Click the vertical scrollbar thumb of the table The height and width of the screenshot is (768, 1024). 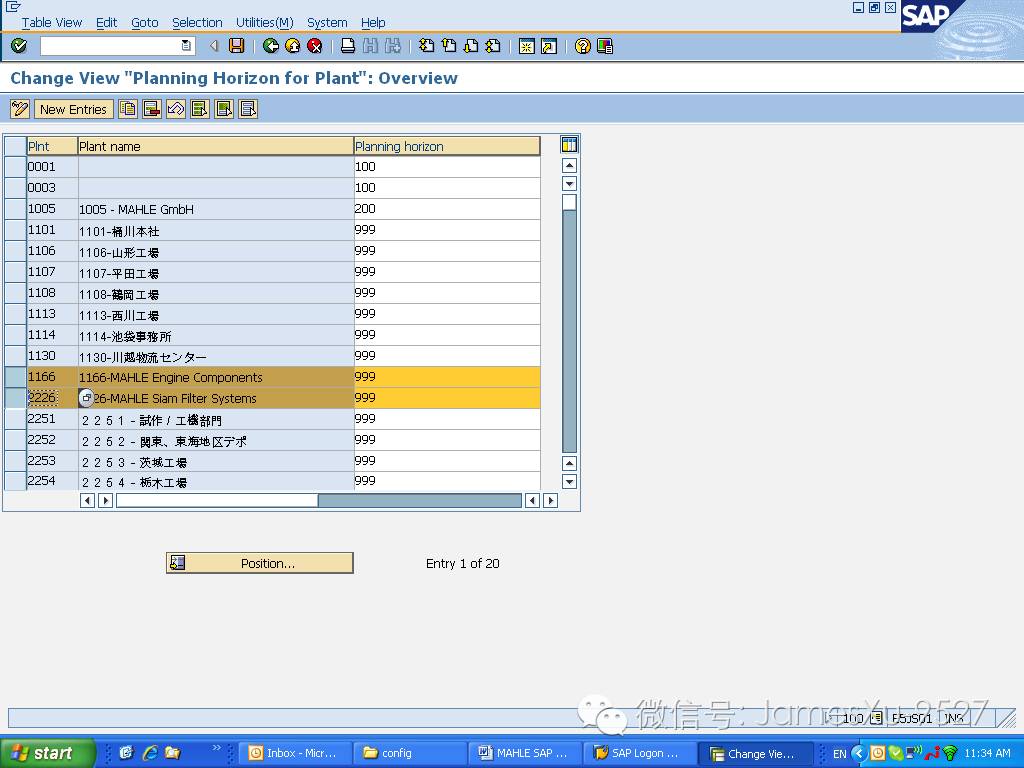tap(569, 202)
